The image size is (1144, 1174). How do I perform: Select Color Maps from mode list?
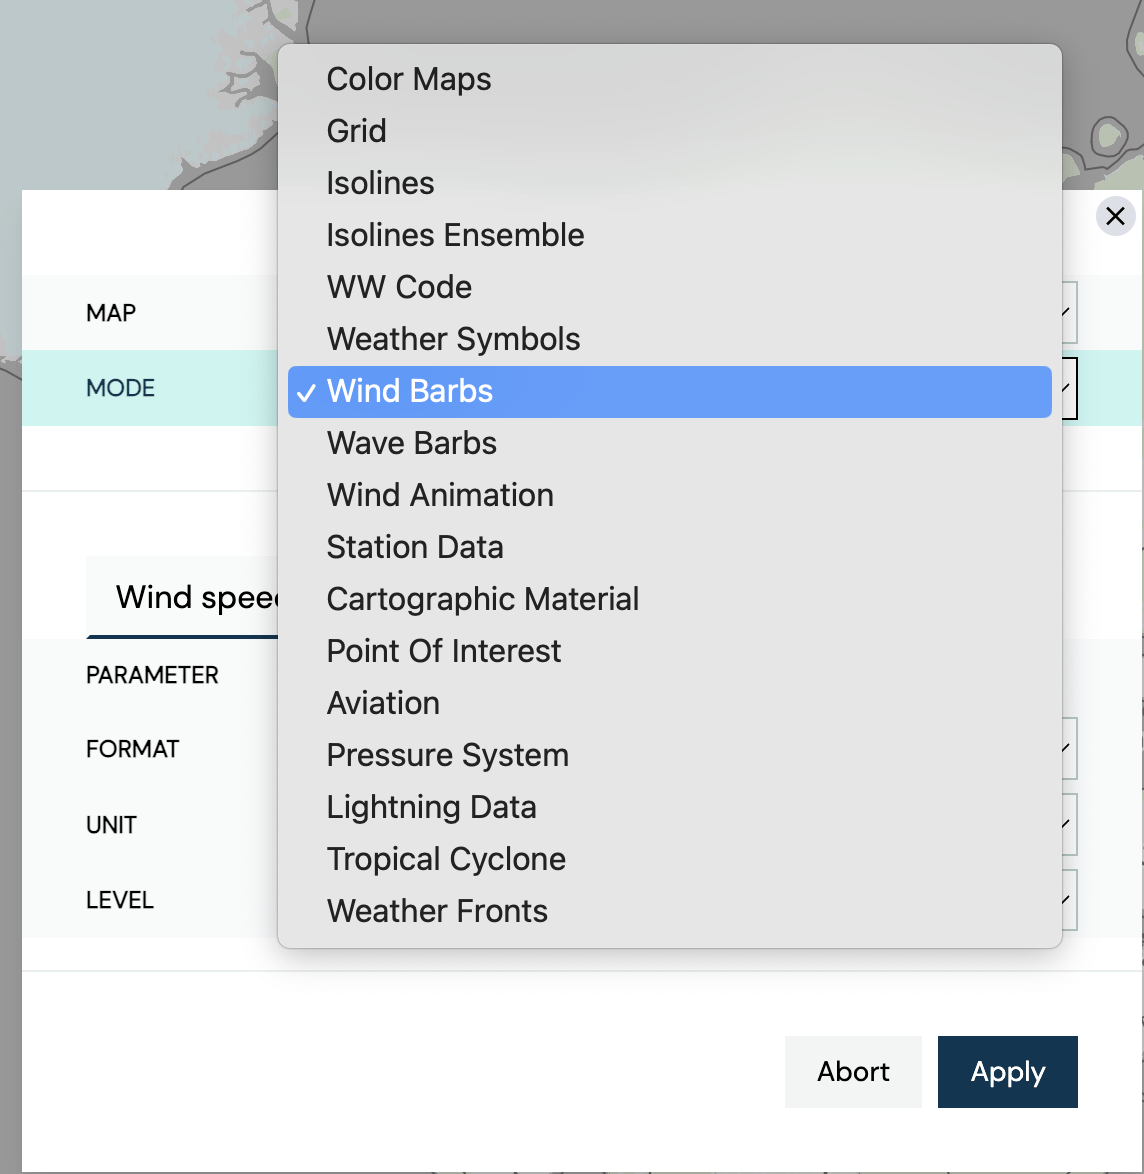[x=409, y=79]
